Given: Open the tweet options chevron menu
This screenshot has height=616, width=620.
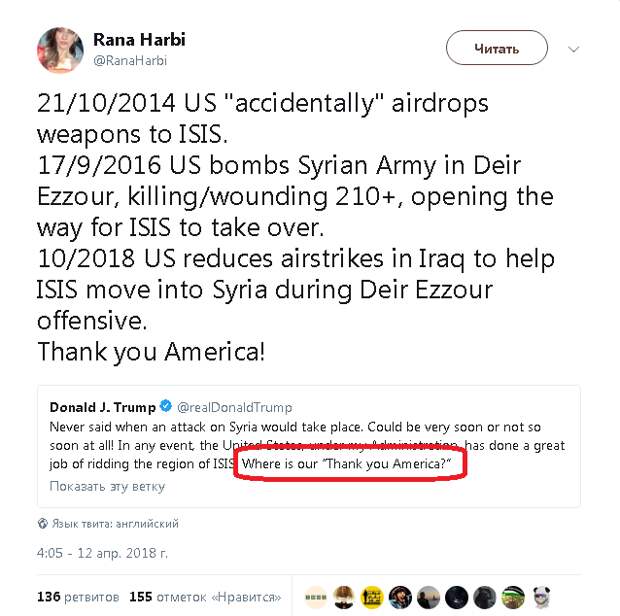Looking at the screenshot, I should [574, 48].
